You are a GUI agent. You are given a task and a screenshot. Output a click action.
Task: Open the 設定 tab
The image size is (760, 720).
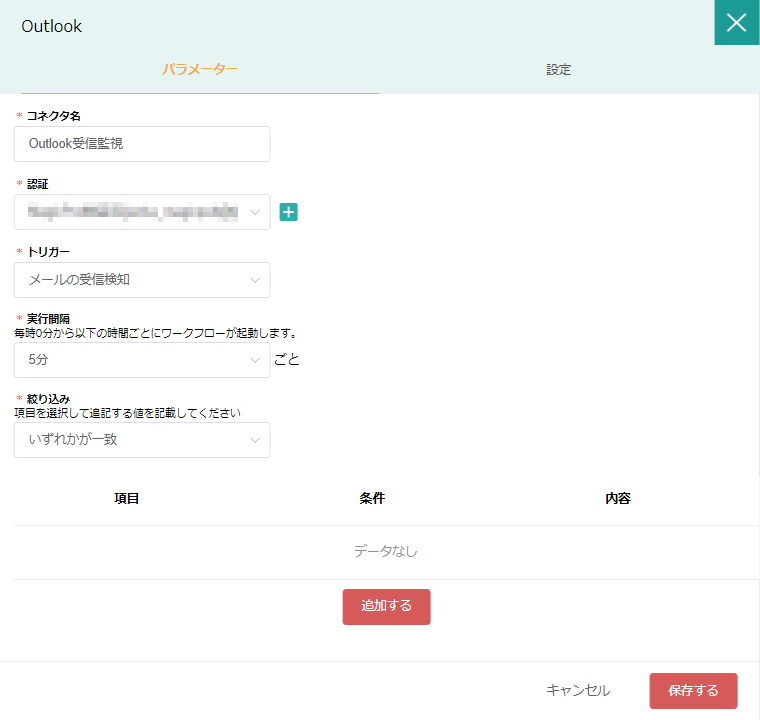[x=559, y=70]
